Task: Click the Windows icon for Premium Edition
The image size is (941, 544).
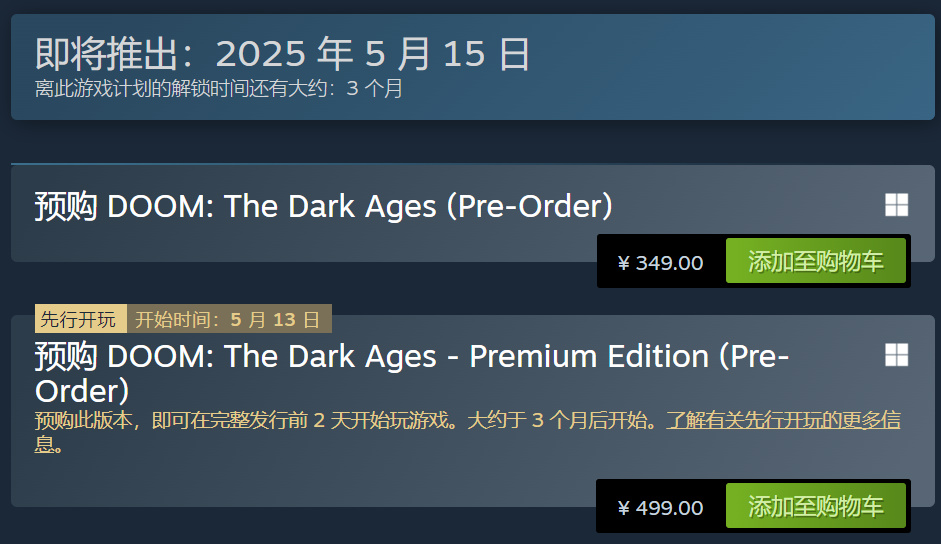Action: pyautogui.click(x=897, y=354)
